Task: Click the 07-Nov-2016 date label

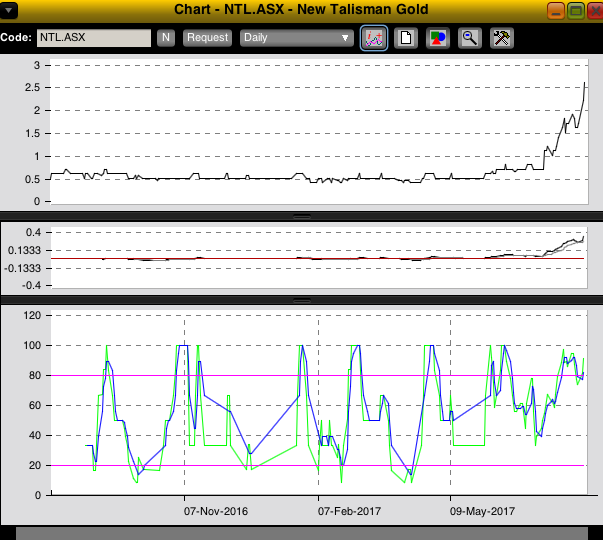Action: tap(216, 511)
